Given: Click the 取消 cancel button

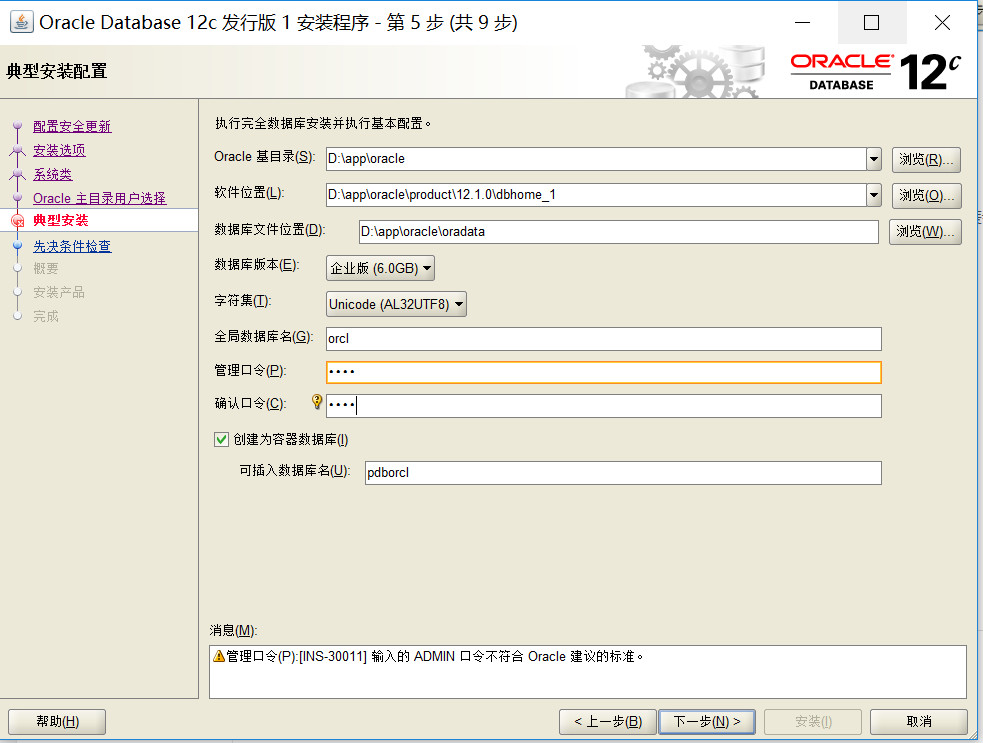Looking at the screenshot, I should [919, 722].
